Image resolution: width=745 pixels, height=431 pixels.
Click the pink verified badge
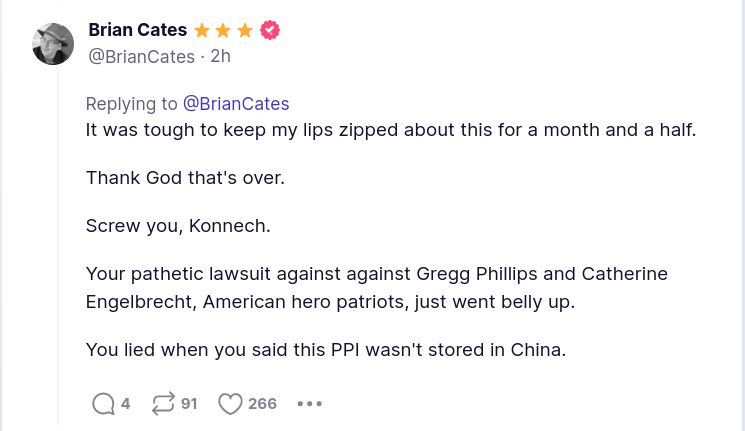270,30
